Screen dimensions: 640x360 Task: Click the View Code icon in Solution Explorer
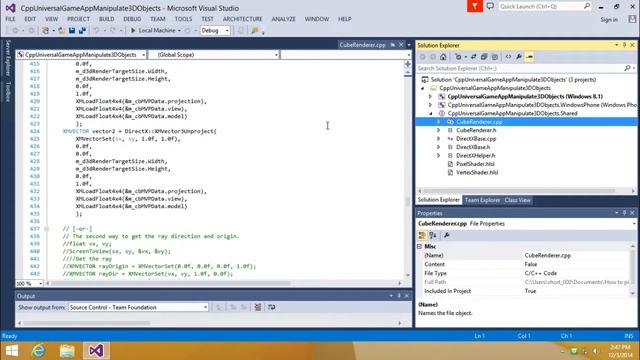pyautogui.click(x=508, y=57)
